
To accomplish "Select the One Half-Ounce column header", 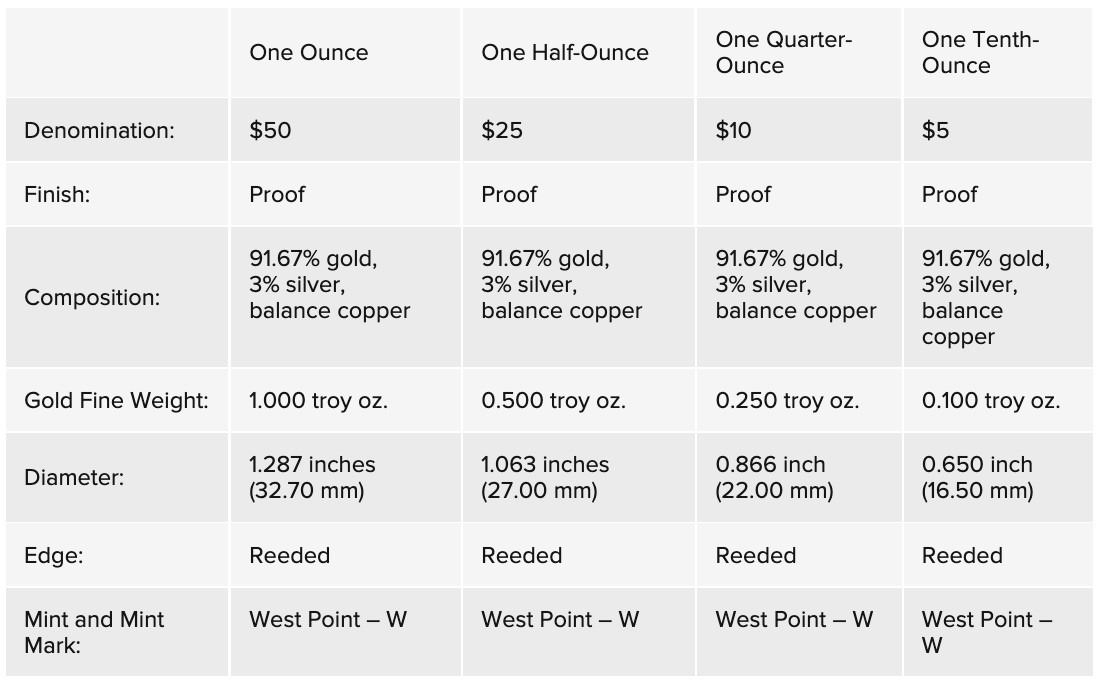I will point(565,53).
